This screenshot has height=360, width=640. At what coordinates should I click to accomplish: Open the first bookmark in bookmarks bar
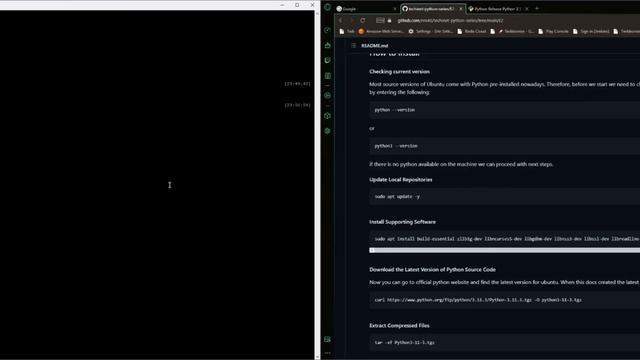tap(347, 31)
